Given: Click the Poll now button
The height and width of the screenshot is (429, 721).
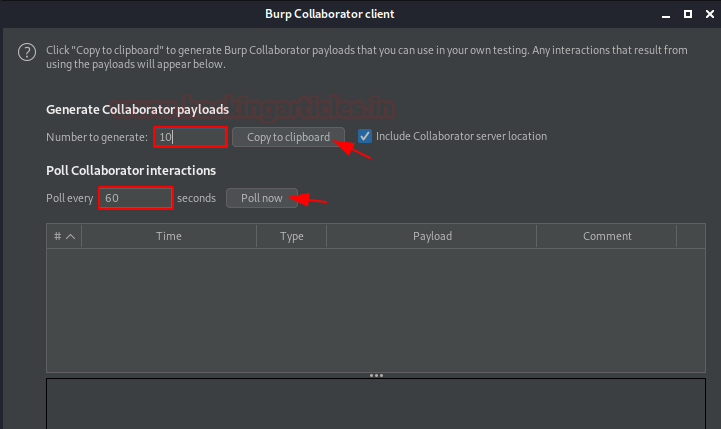Looking at the screenshot, I should 262,198.
